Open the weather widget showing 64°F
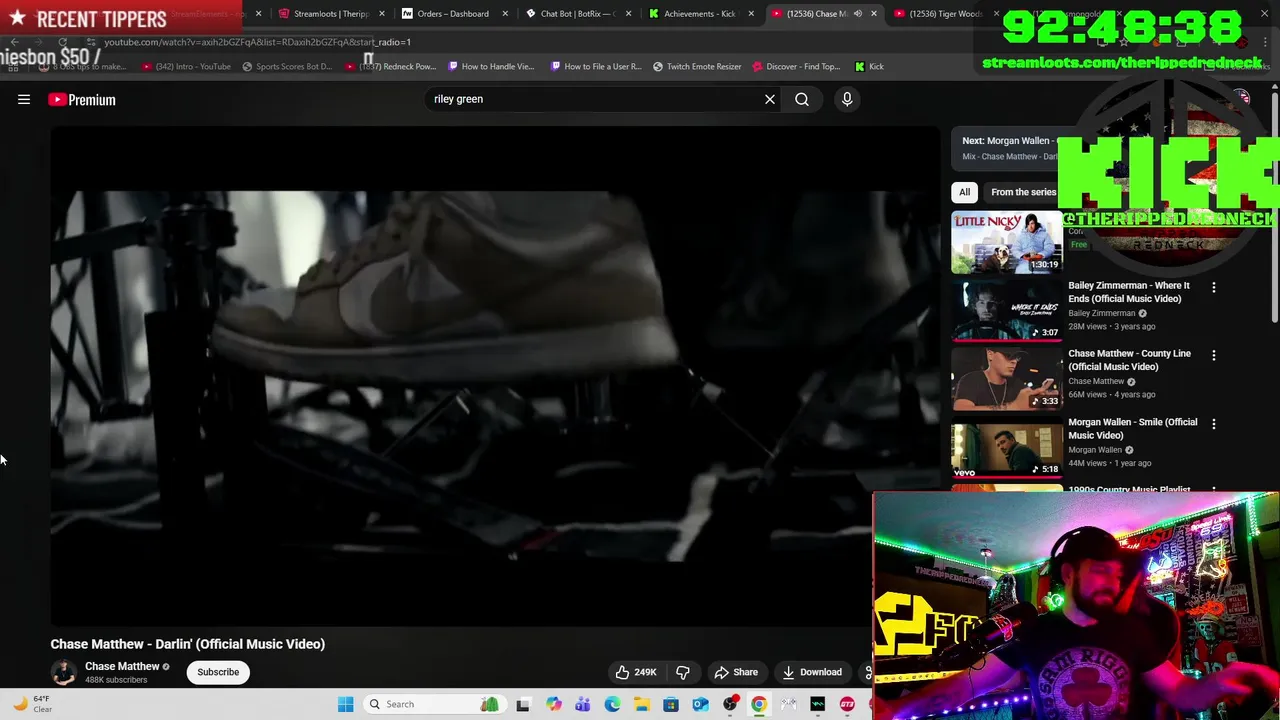 point(32,704)
